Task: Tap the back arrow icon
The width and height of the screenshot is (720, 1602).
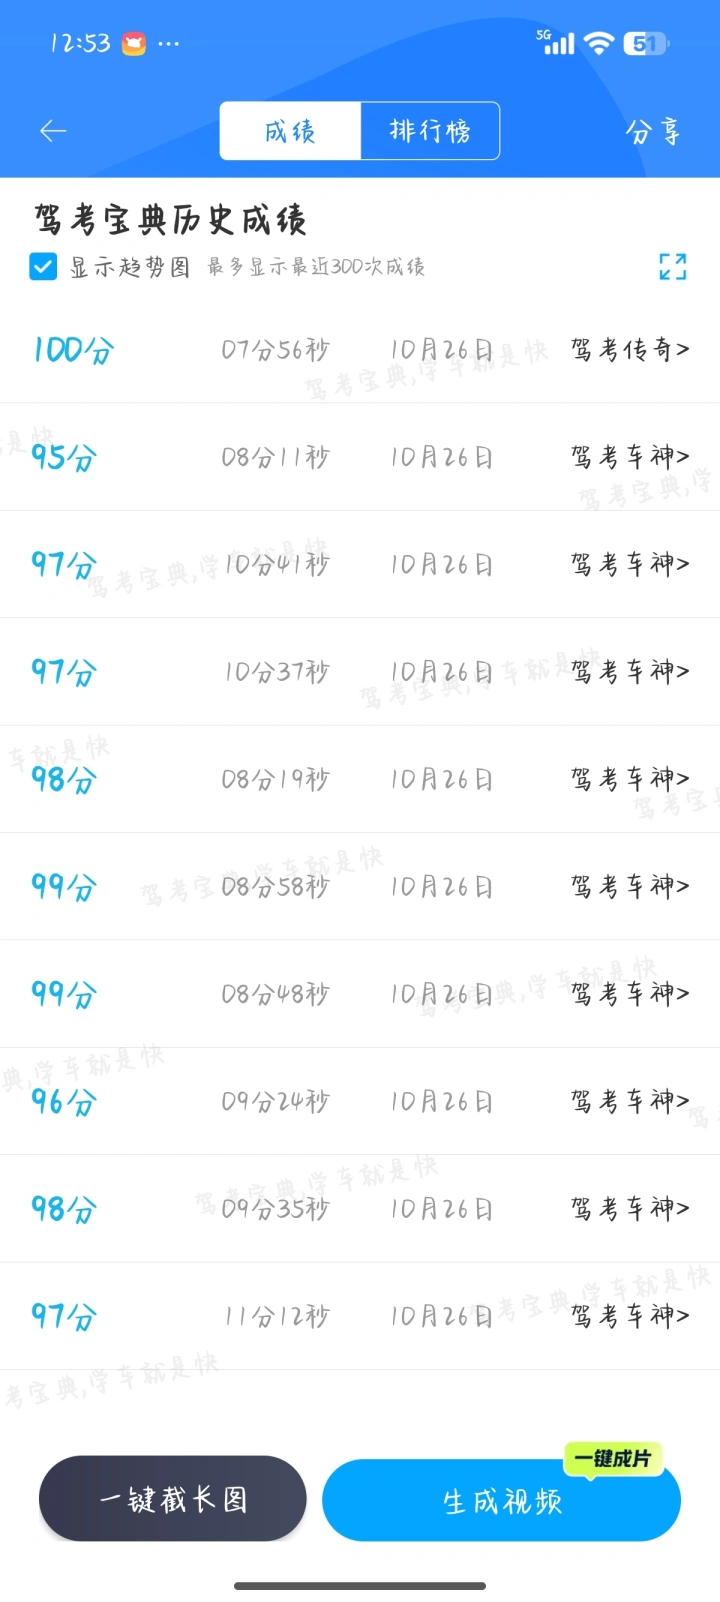Action: click(x=53, y=131)
